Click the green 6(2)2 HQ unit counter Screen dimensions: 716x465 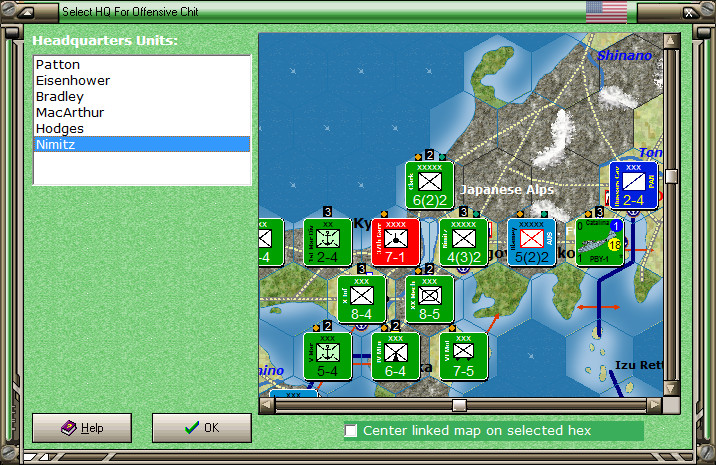tap(429, 185)
